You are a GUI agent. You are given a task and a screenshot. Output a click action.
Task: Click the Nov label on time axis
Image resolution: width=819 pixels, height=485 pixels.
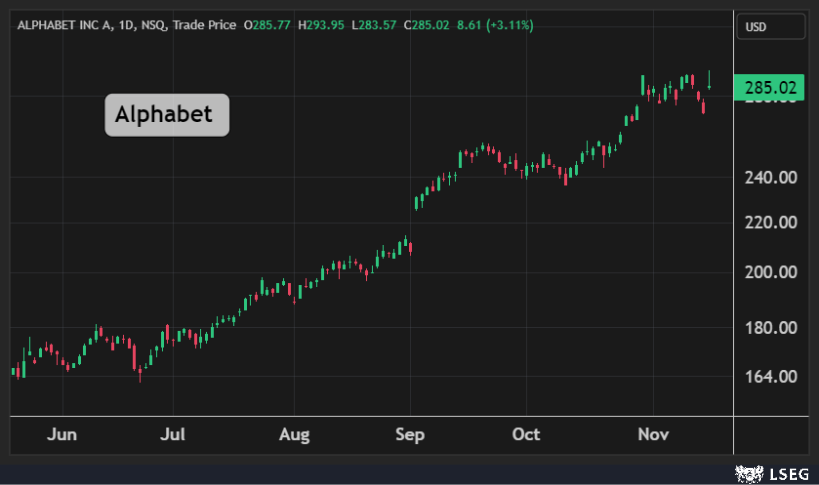pos(652,435)
